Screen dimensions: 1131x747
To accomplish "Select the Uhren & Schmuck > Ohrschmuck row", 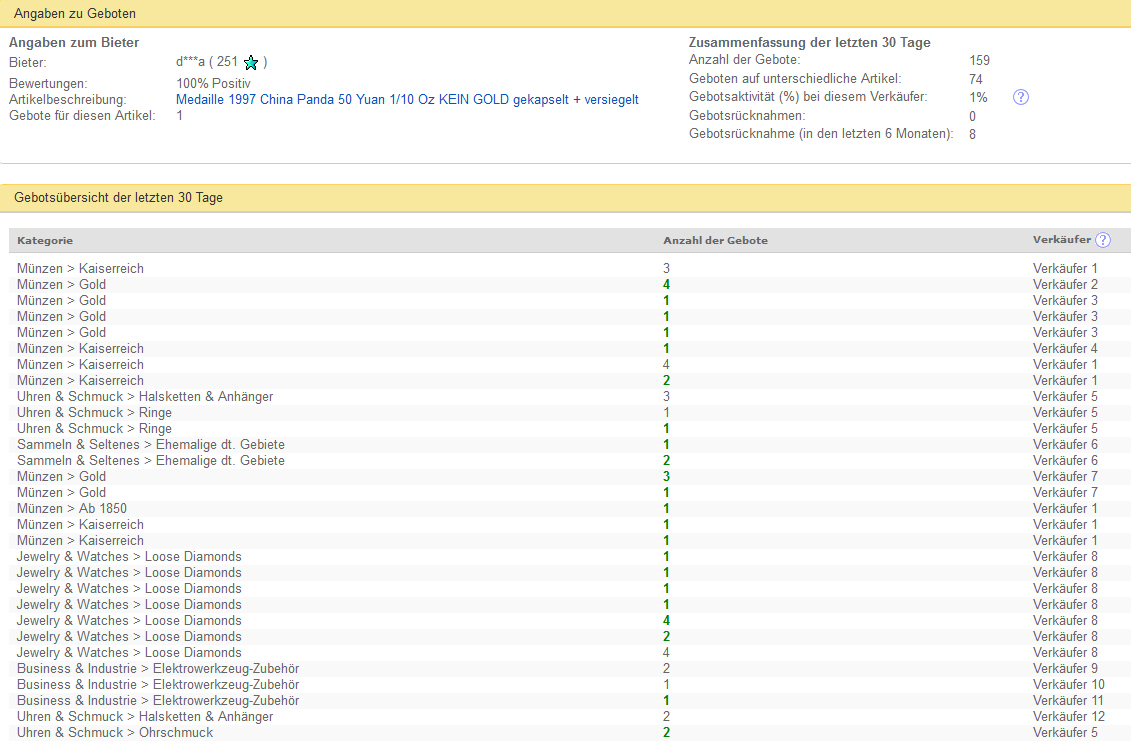I will [115, 733].
